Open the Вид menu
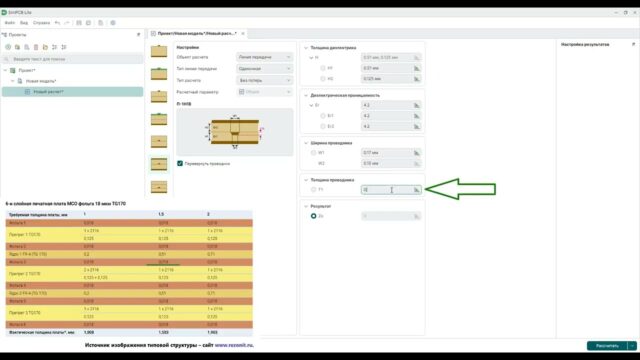The height and width of the screenshot is (360, 640). pyautogui.click(x=24, y=23)
